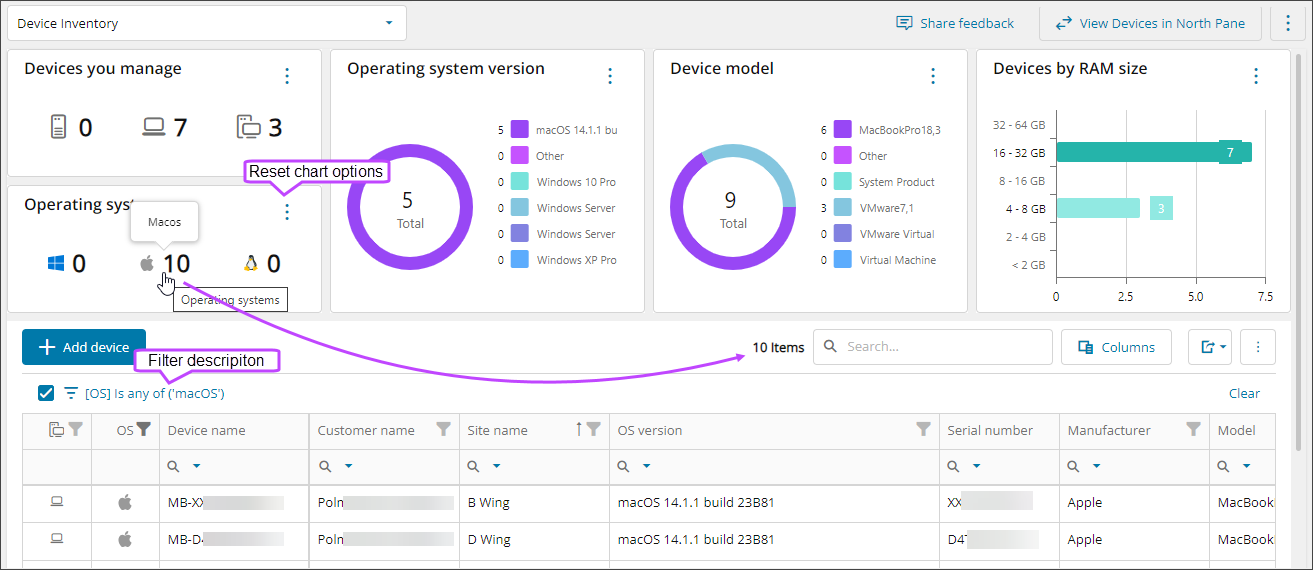Viewport: 1313px width, 570px height.
Task: Open grid options kebab menu
Action: pos(1258,347)
